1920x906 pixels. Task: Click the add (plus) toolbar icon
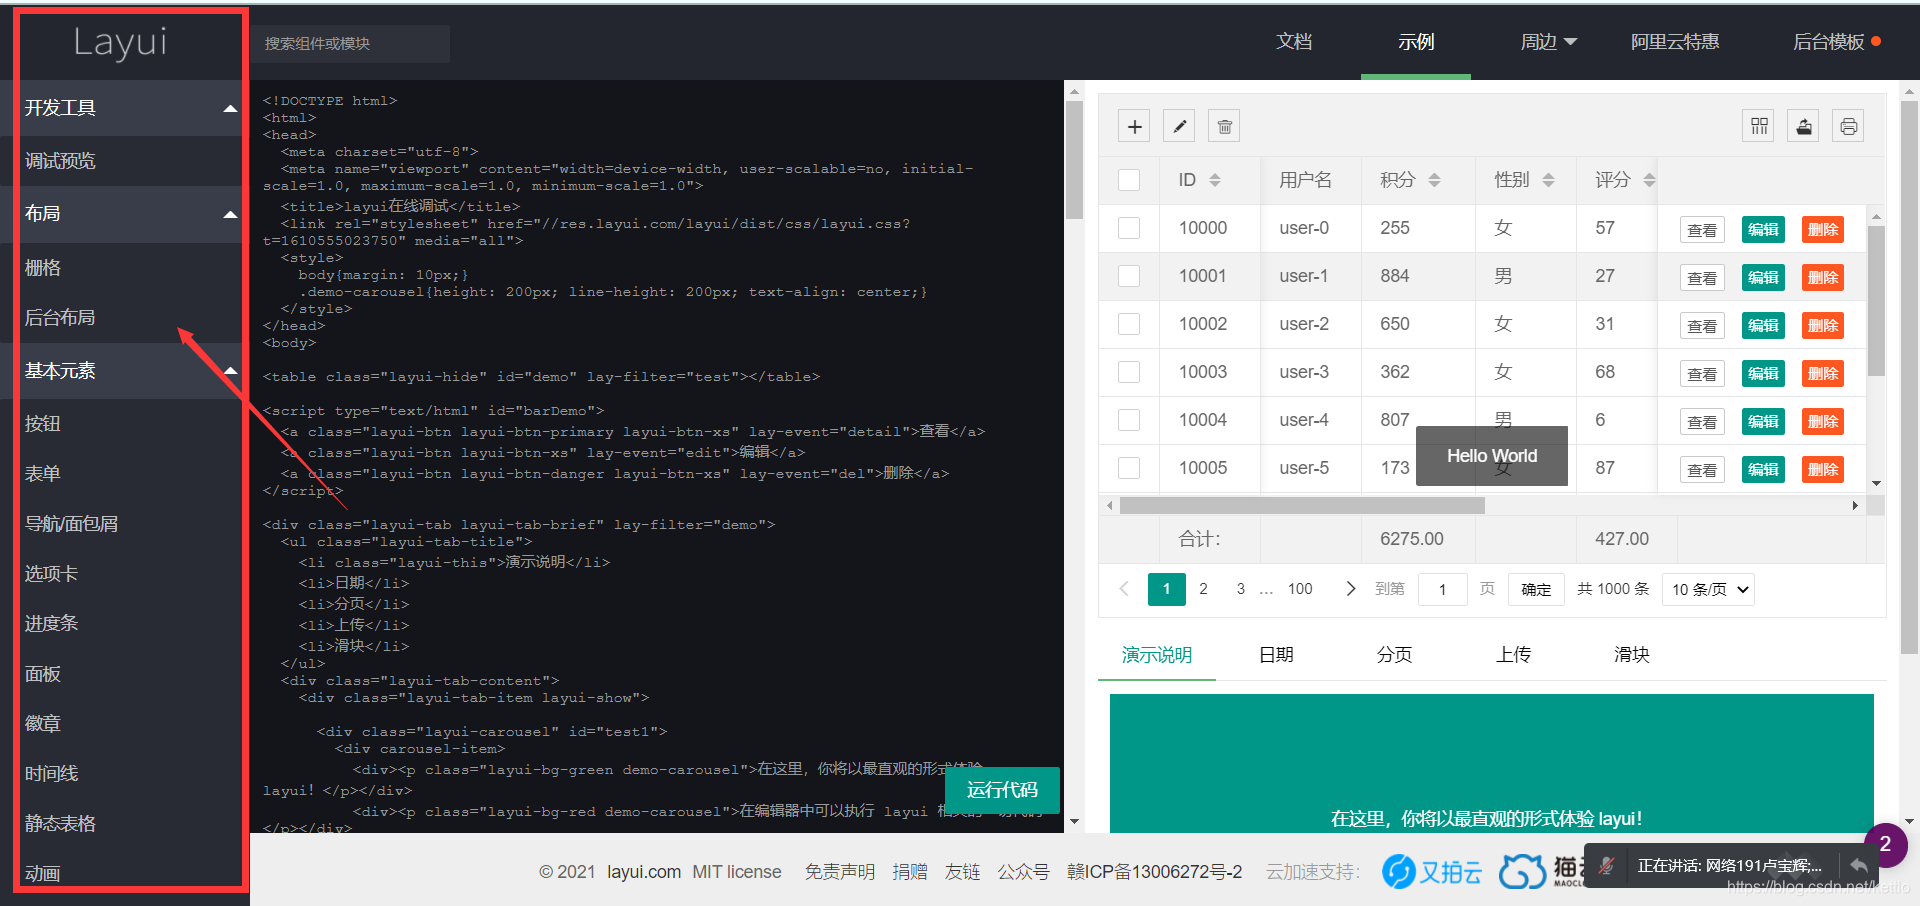tap(1134, 127)
